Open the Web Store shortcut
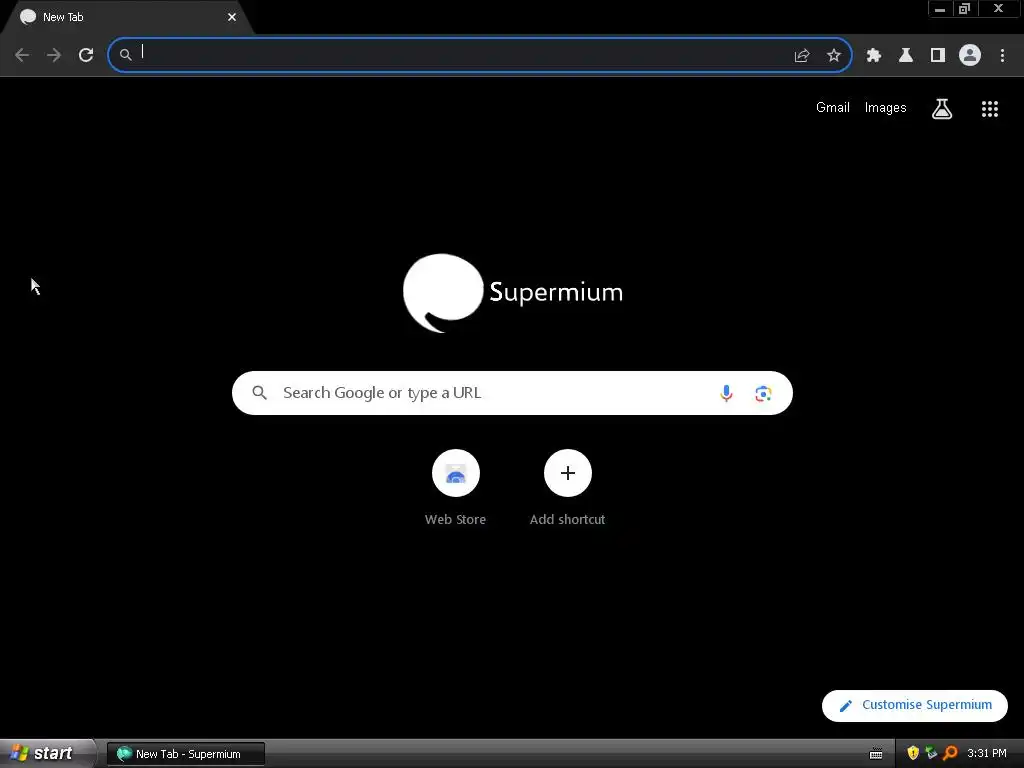 (456, 488)
